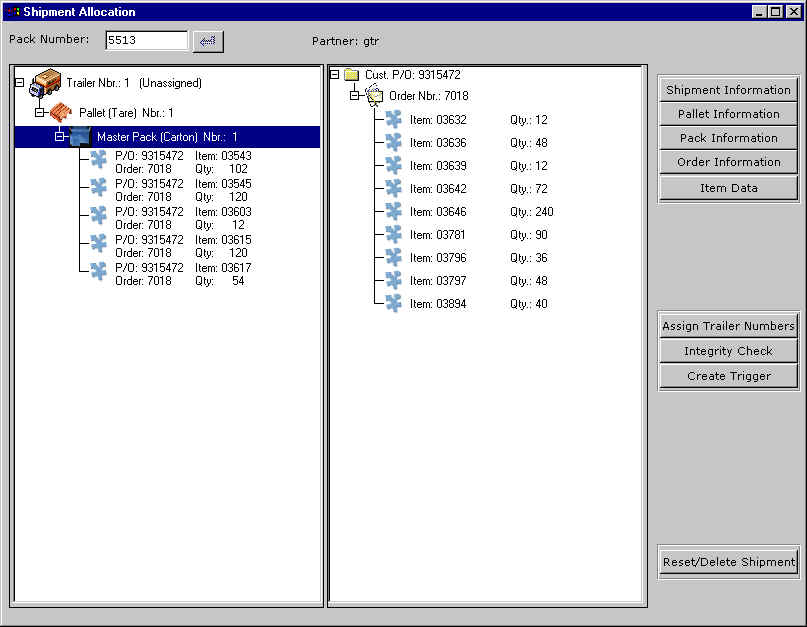The height and width of the screenshot is (627, 807).
Task: Collapse the Order Nbr 7018 node
Action: point(354,96)
